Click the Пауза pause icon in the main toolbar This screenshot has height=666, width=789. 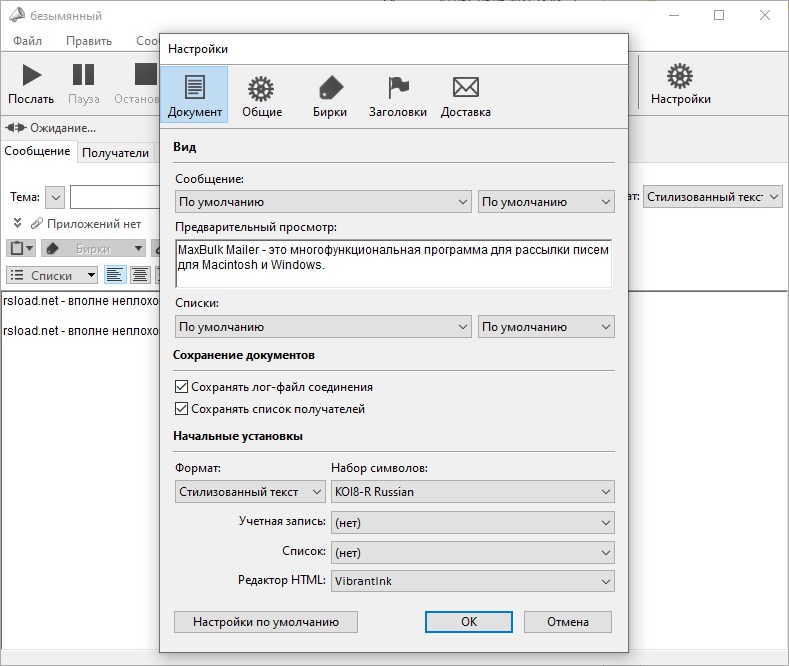pos(84,74)
